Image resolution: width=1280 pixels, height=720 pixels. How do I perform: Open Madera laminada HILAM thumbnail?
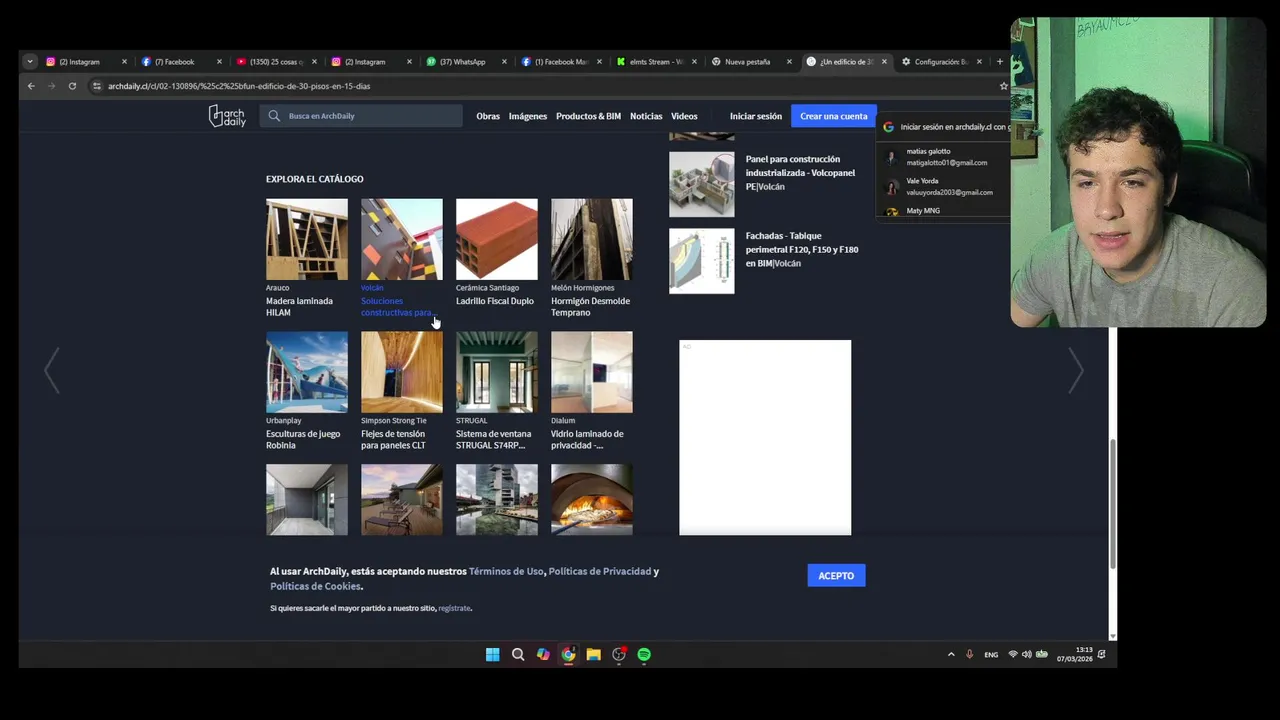click(307, 239)
